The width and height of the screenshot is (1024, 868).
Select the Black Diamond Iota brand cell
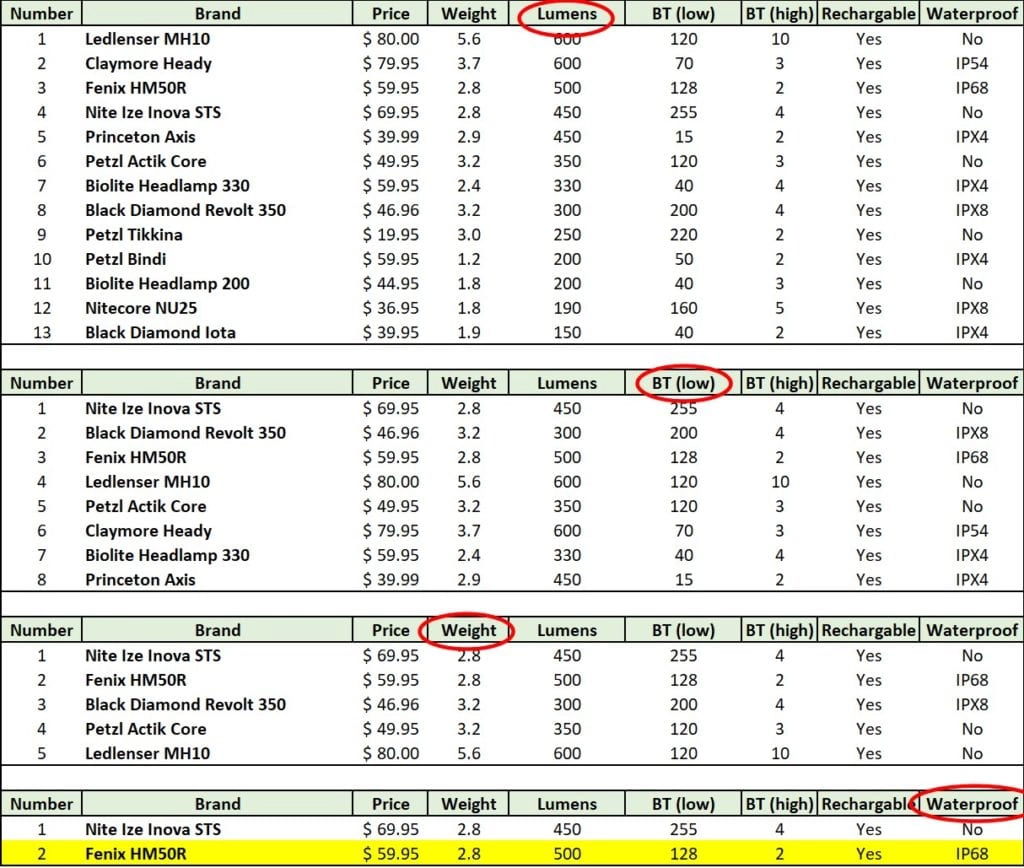160,333
